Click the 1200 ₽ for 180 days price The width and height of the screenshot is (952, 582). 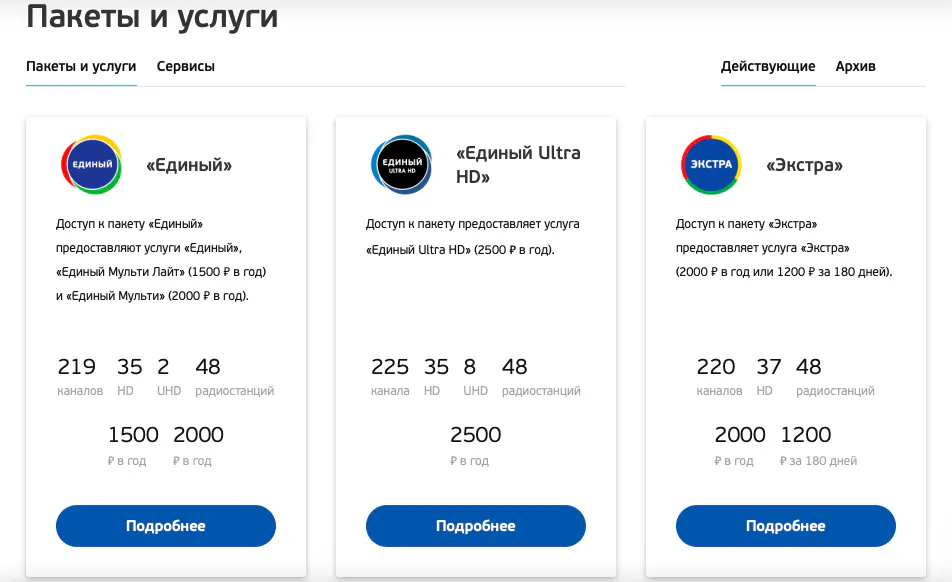pos(806,436)
